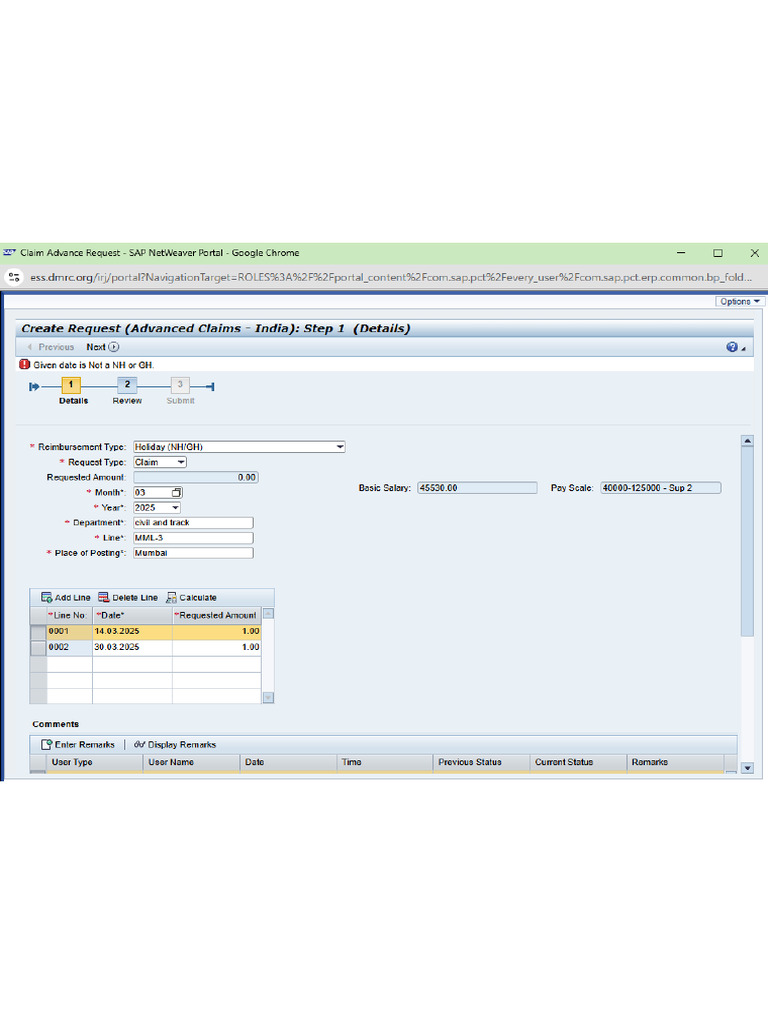Close the Chrome window
Image resolution: width=768 pixels, height=1024 pixels.
754,253
